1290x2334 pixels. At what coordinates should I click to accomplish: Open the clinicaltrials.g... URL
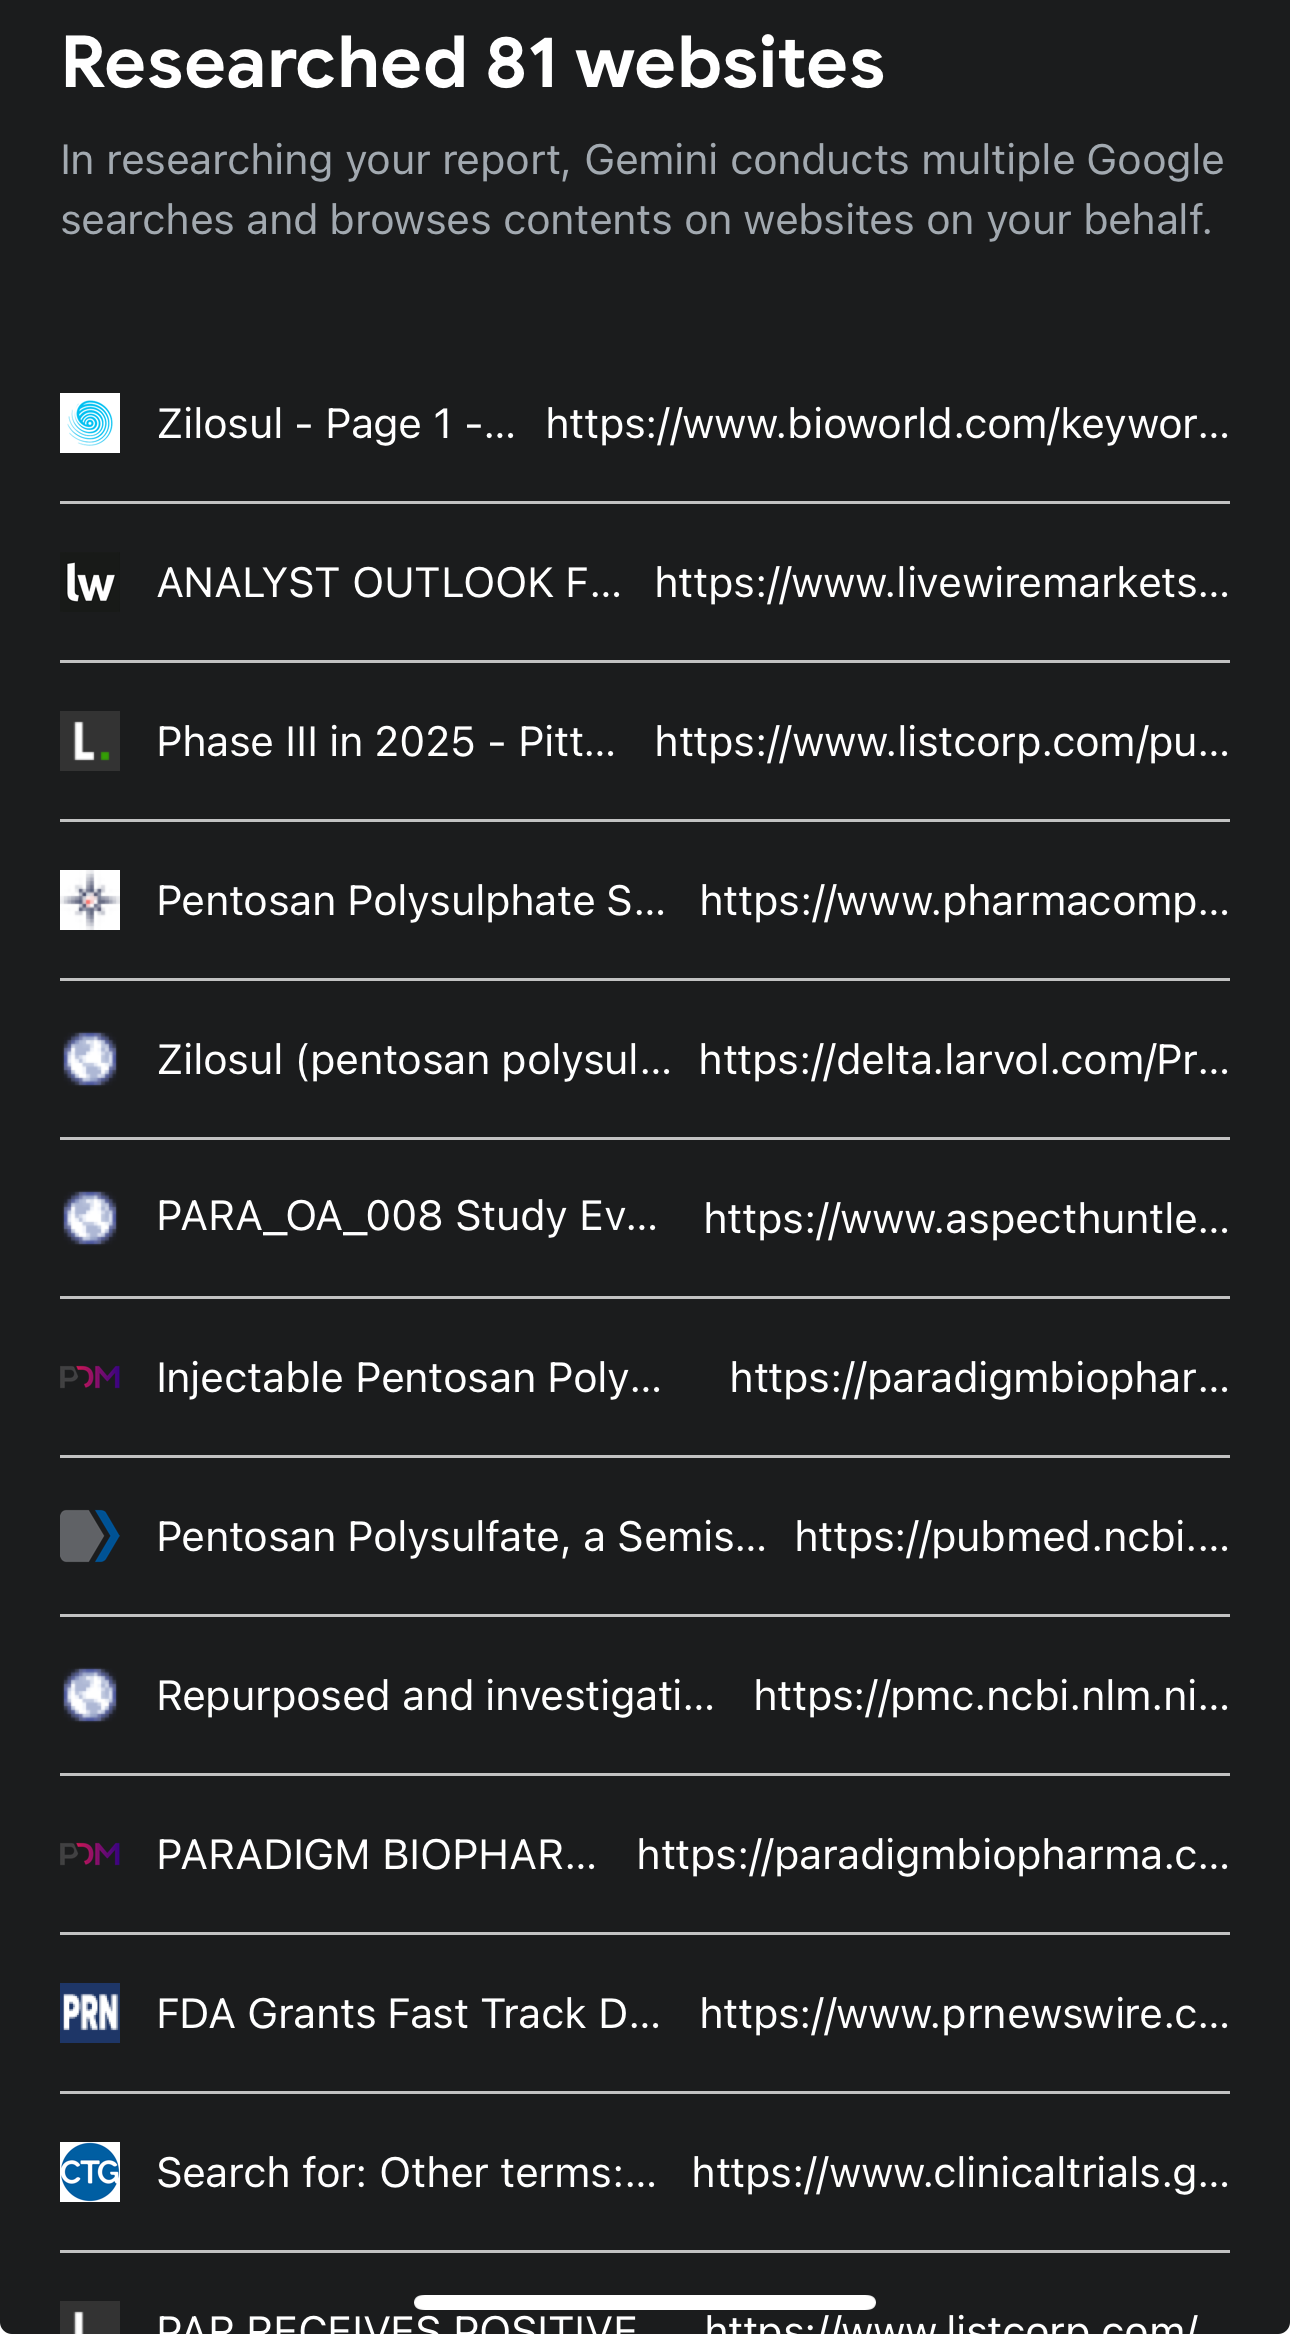960,2173
